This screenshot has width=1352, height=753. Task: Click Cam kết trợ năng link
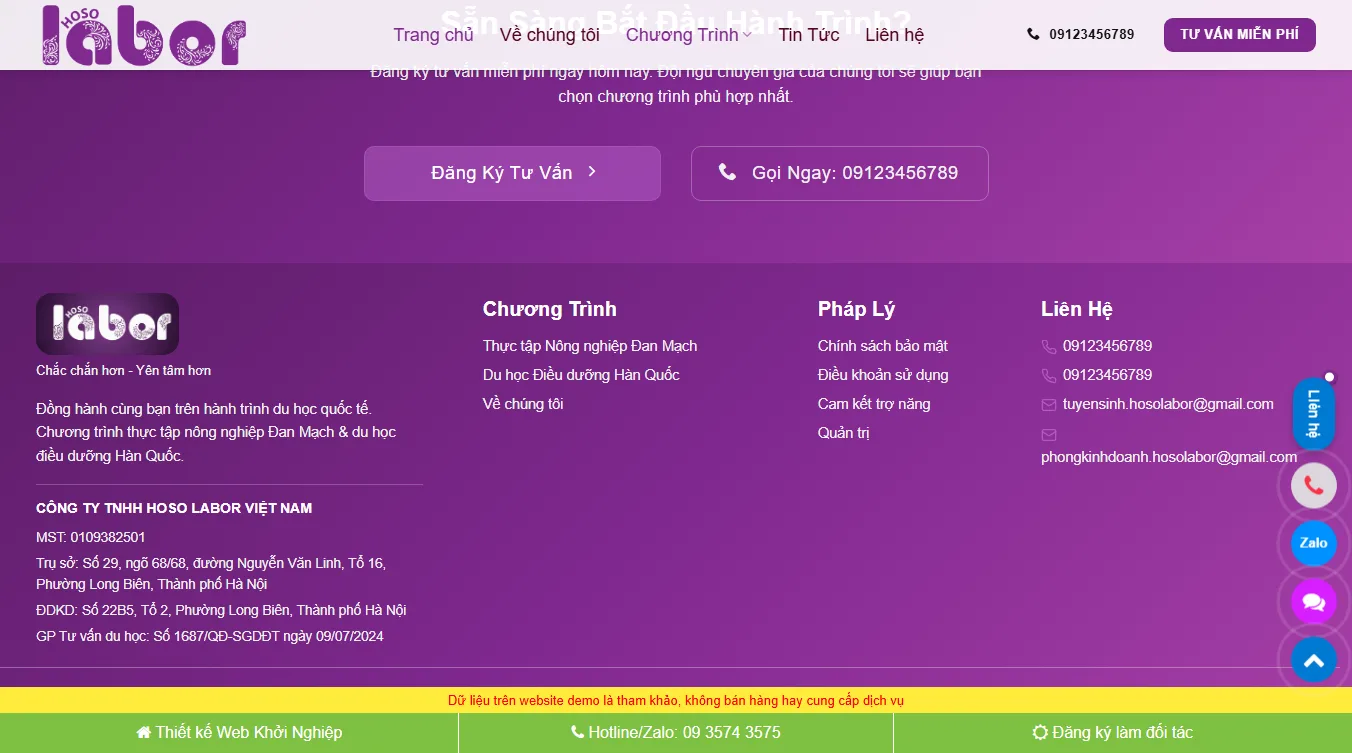pyautogui.click(x=874, y=404)
